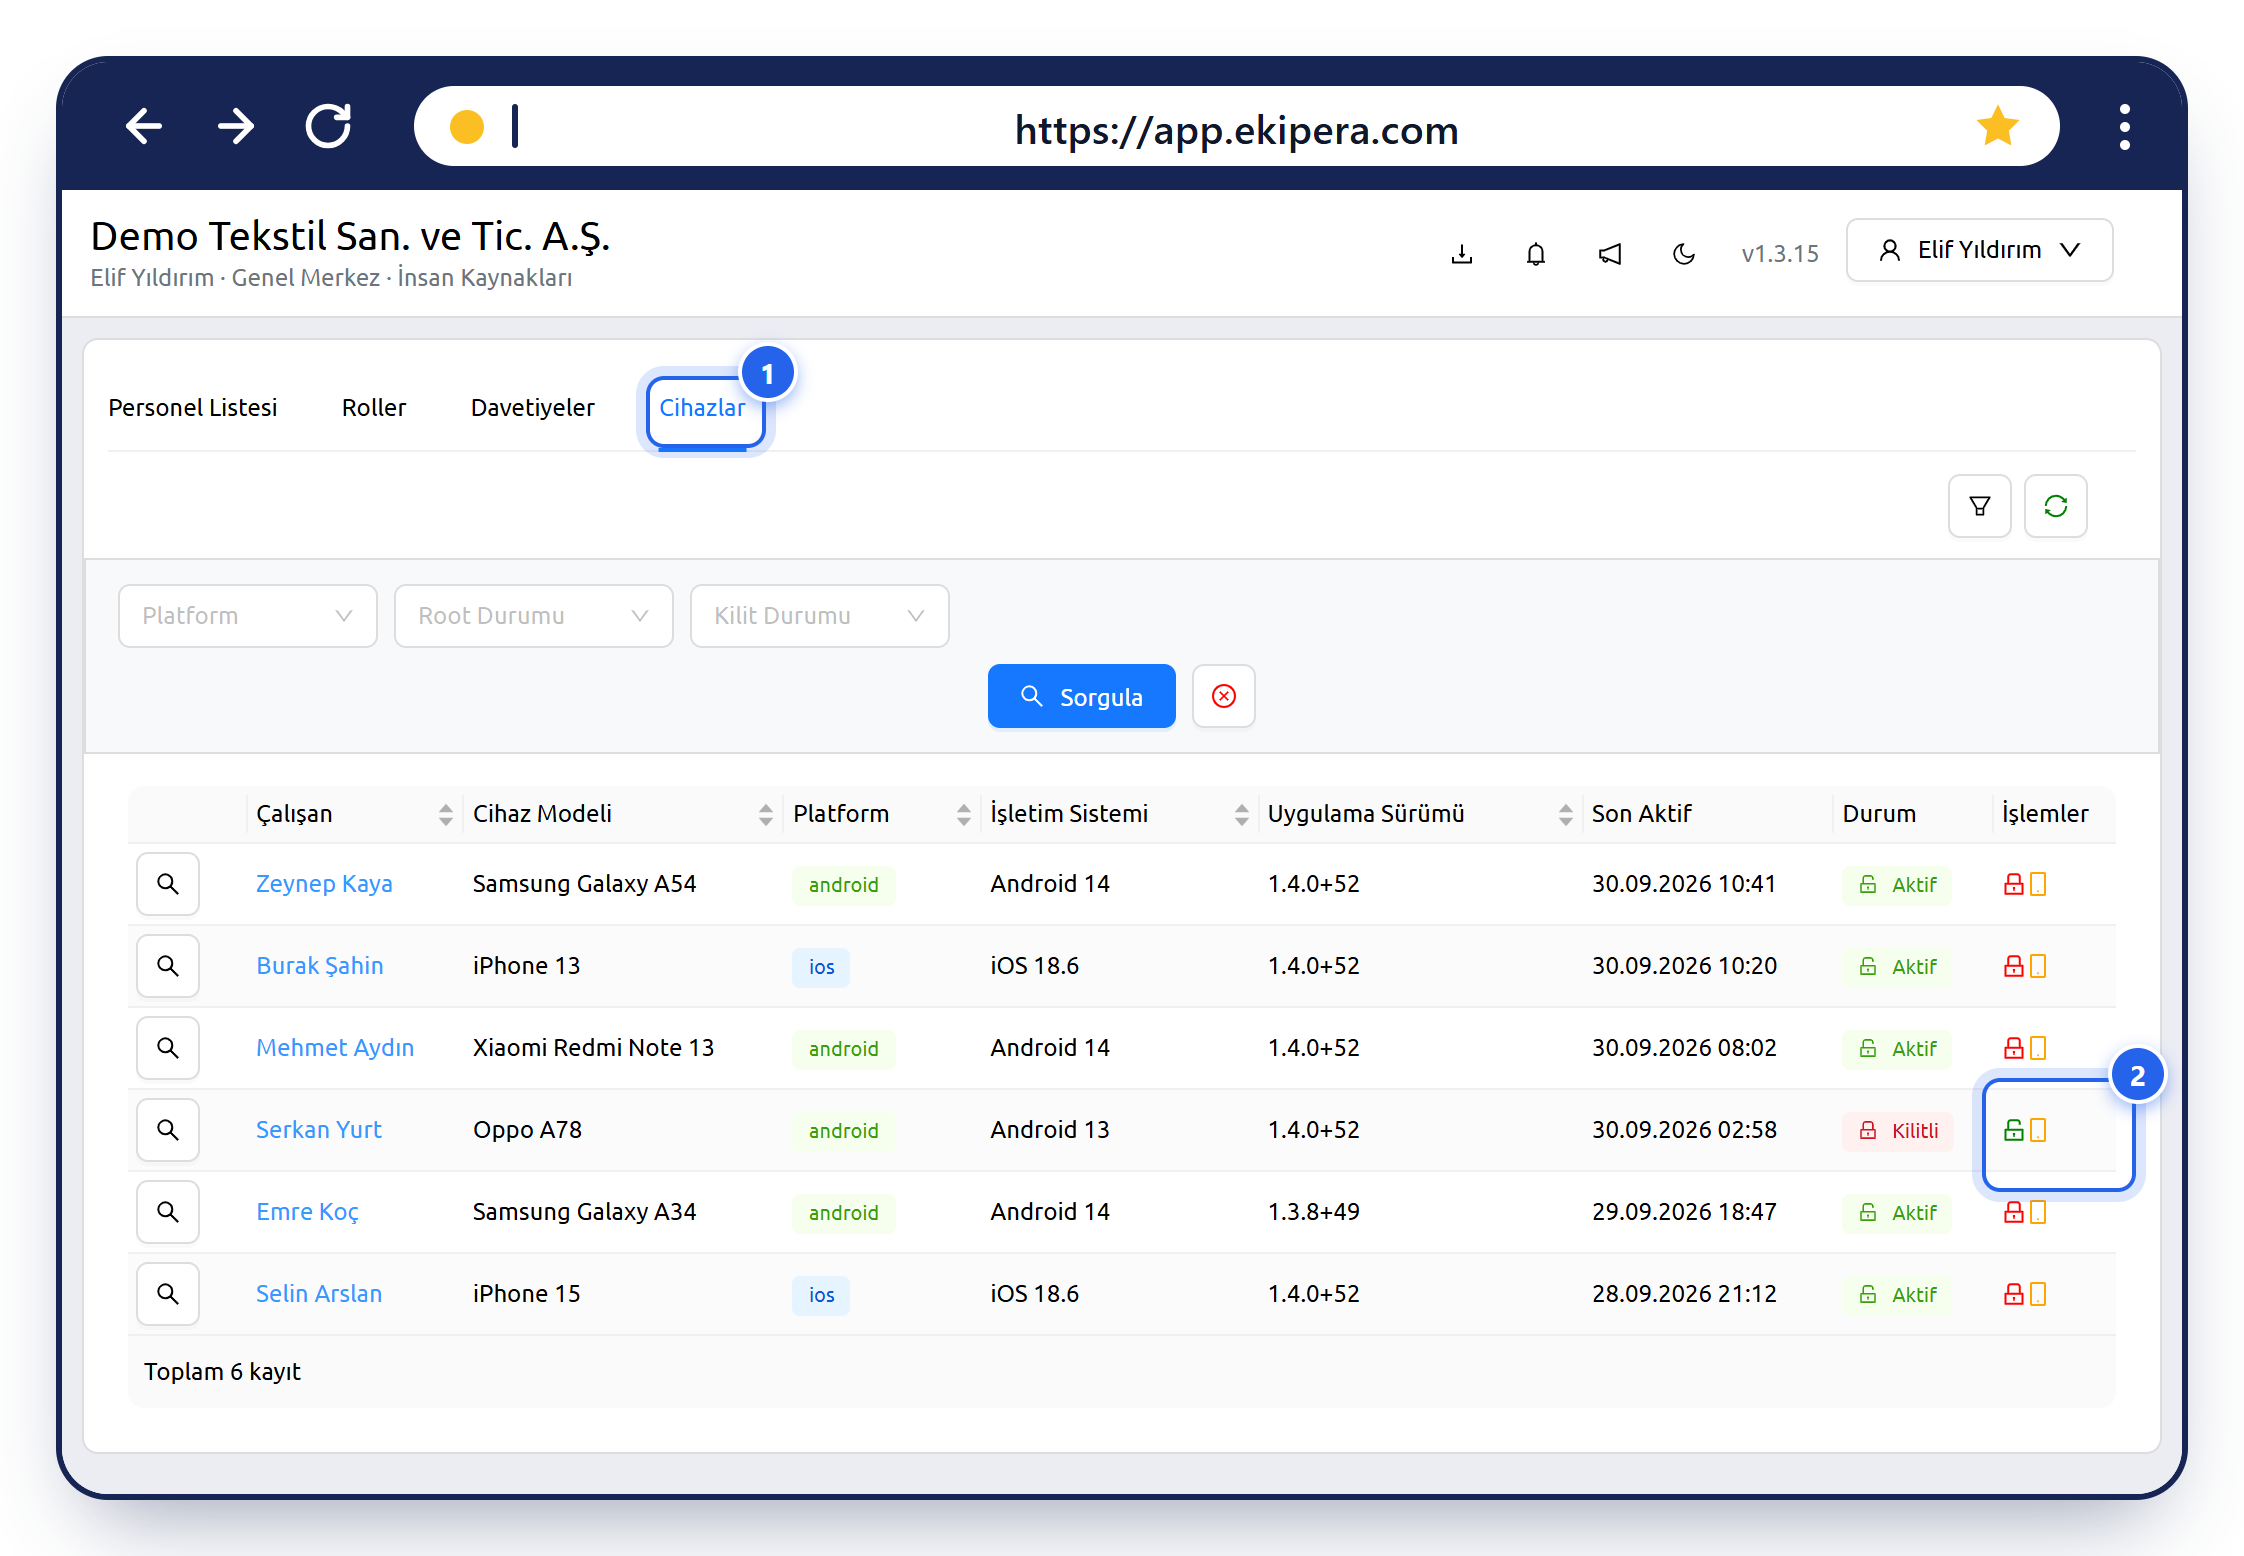Run the Sorgula query button
The height and width of the screenshot is (1556, 2244).
[x=1082, y=696]
